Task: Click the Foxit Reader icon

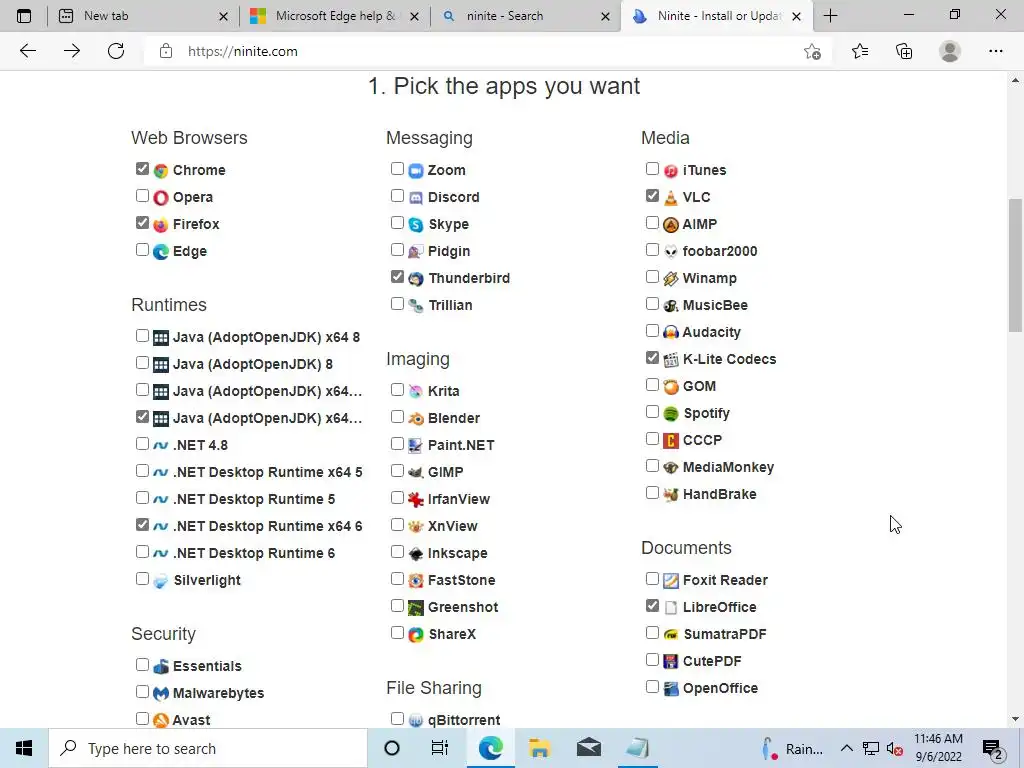Action: pos(671,581)
